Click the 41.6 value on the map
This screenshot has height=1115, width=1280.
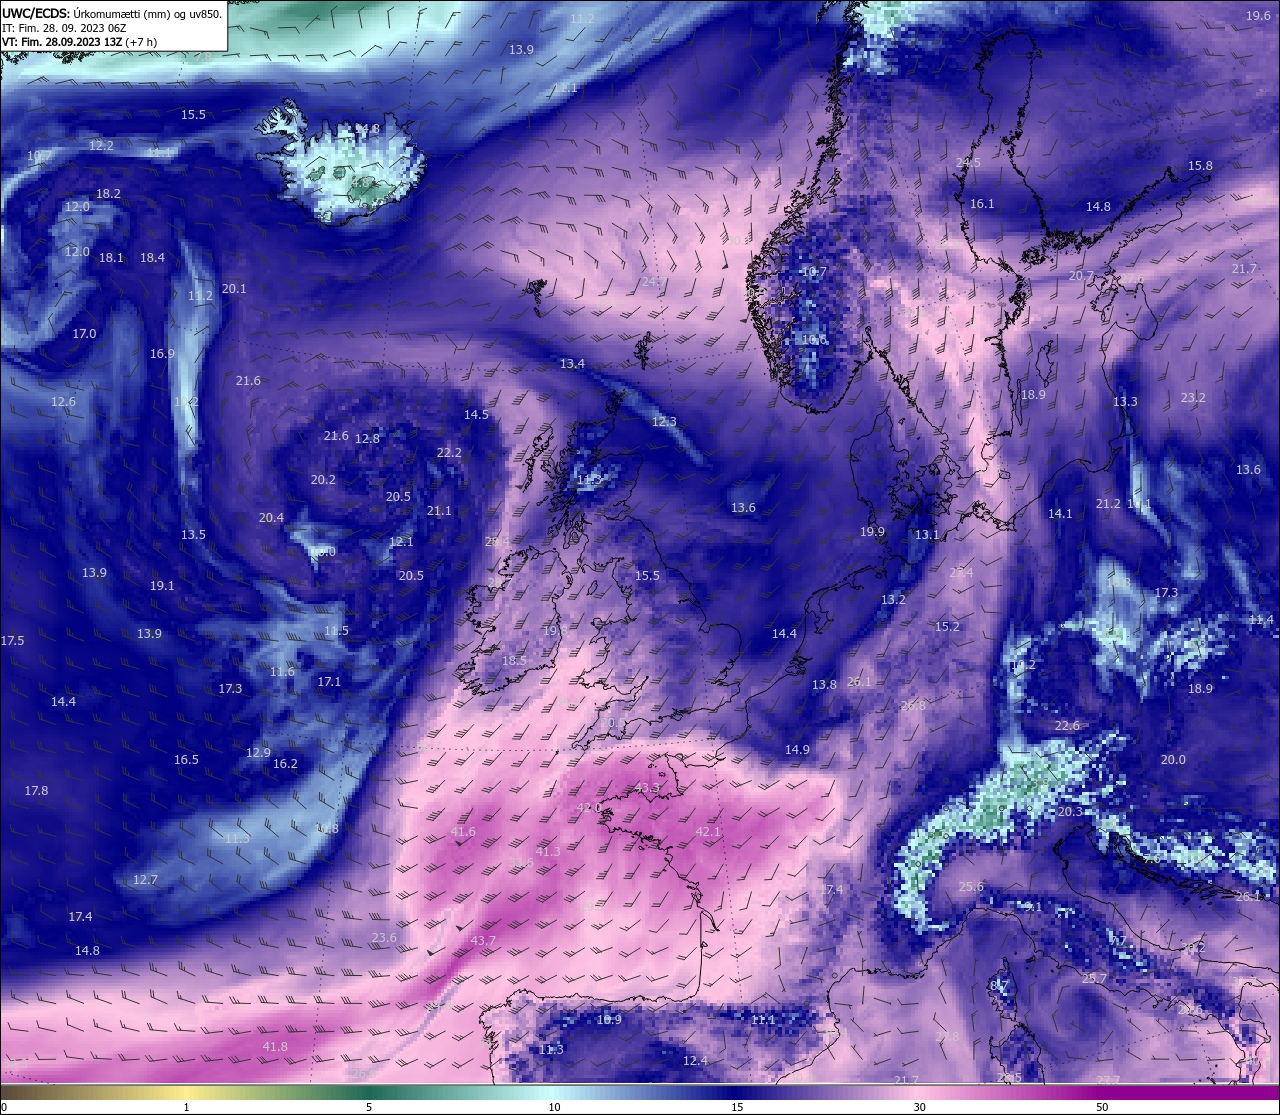click(463, 832)
